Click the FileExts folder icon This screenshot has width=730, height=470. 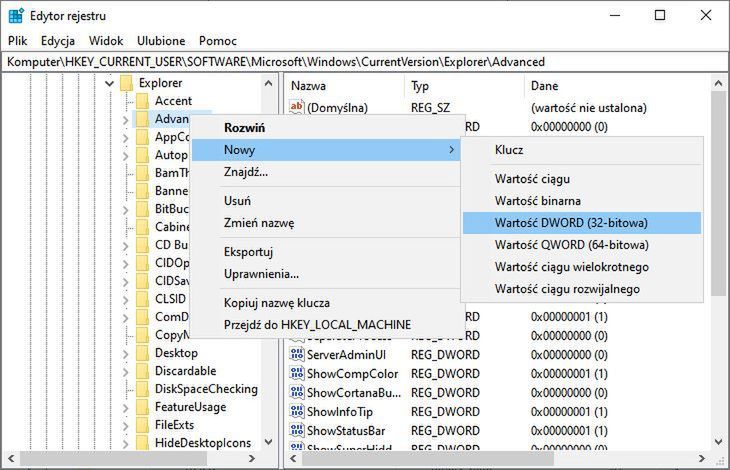coord(143,425)
